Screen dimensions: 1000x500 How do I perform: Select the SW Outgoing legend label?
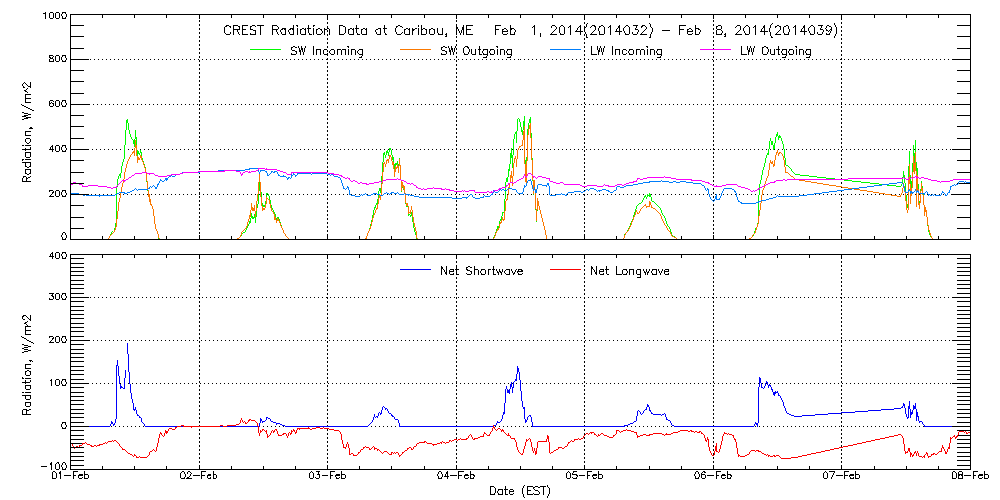tap(478, 51)
